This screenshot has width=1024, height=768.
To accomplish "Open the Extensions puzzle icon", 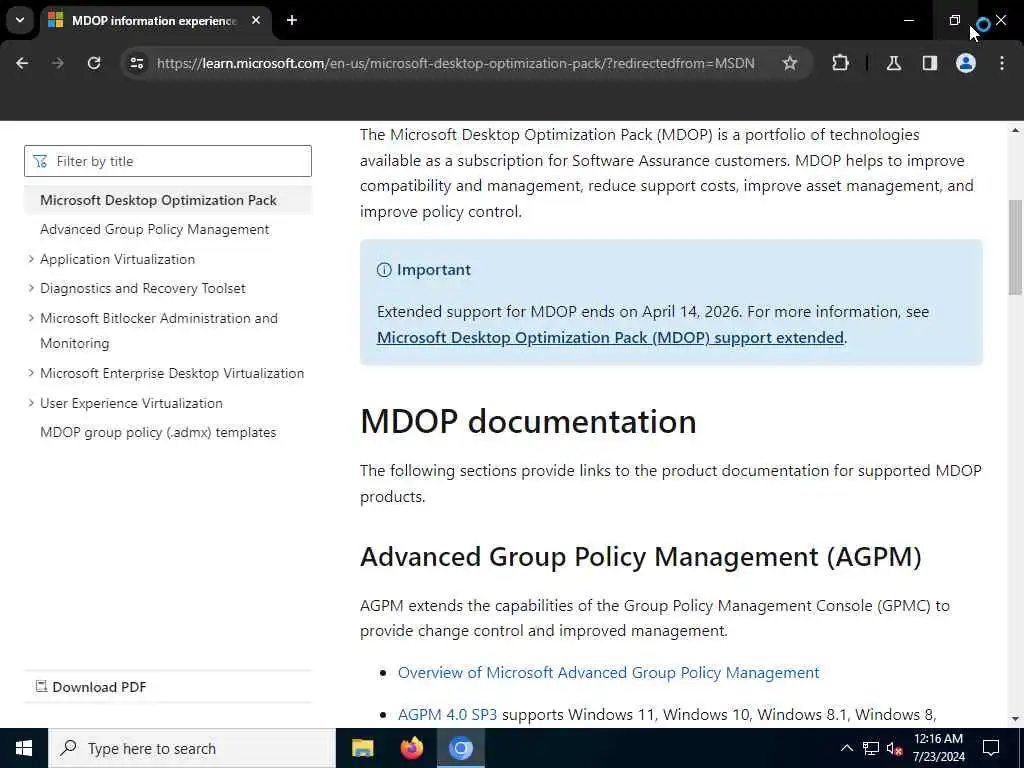I will (840, 63).
